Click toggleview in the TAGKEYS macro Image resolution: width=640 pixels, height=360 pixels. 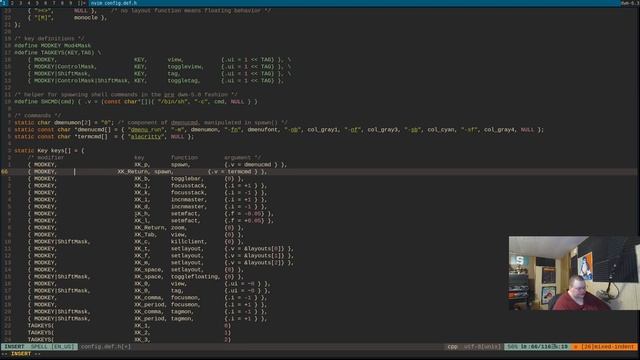point(184,66)
